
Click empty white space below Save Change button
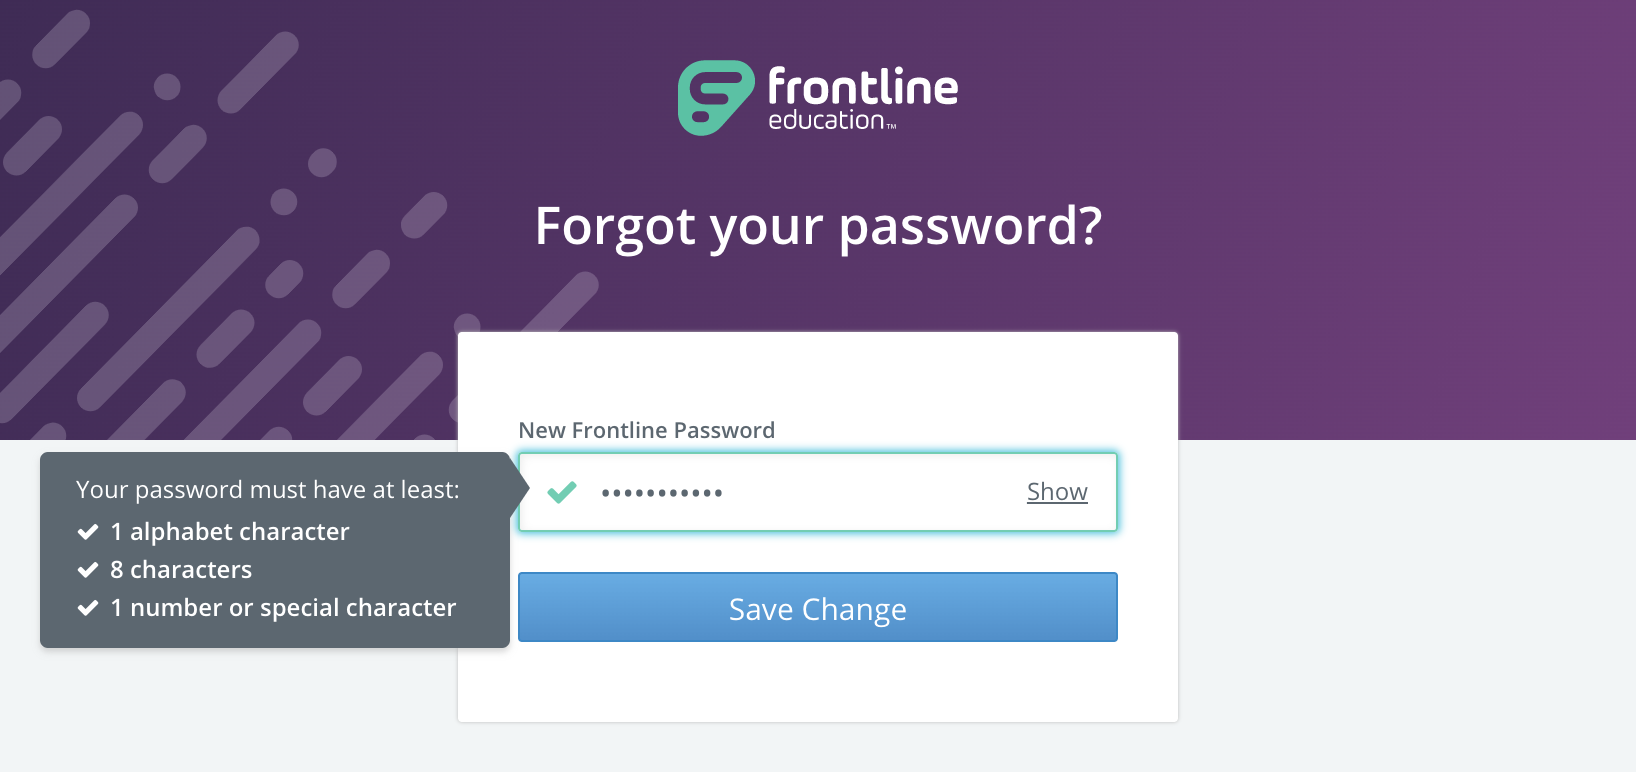[x=818, y=682]
